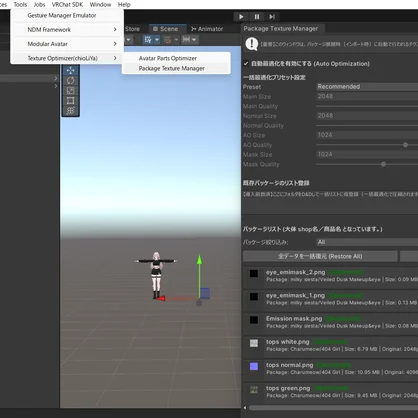Select the Scale tool in scene toolbar
The width and height of the screenshot is (418, 418).
70,90
